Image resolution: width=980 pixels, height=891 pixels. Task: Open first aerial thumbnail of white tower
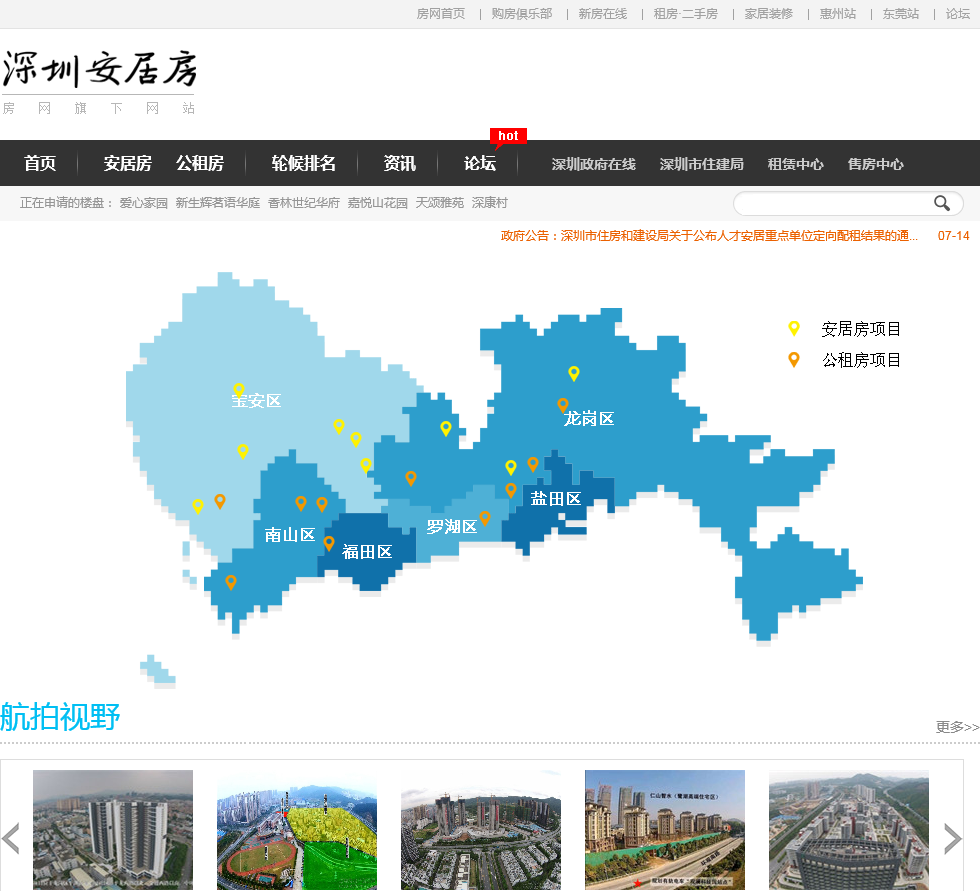click(113, 829)
